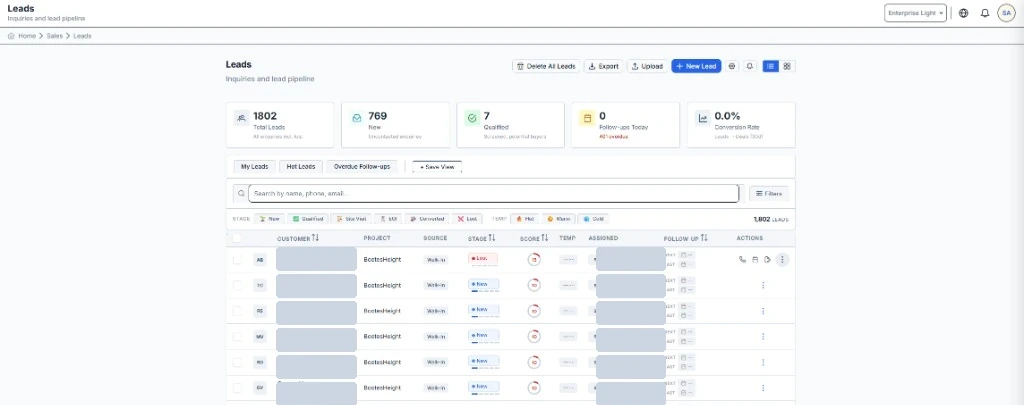Schedule follow-up calendar icon in AB row
This screenshot has width=1024, height=405.
click(755, 259)
